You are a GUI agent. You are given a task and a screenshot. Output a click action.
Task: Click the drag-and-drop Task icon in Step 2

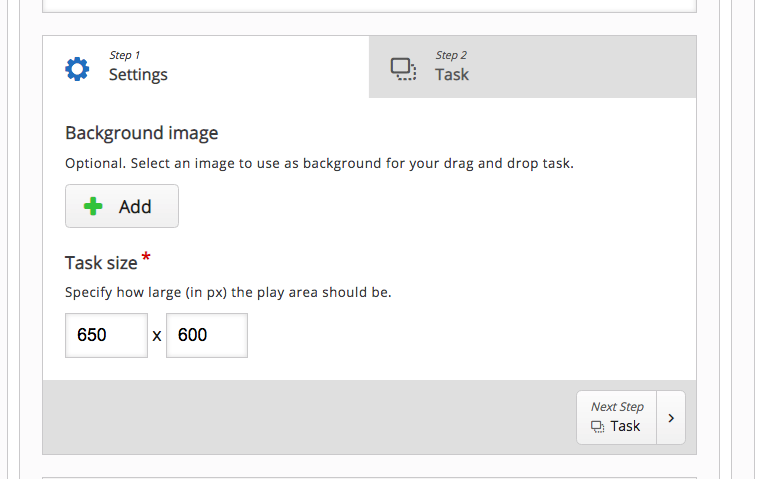(403, 69)
